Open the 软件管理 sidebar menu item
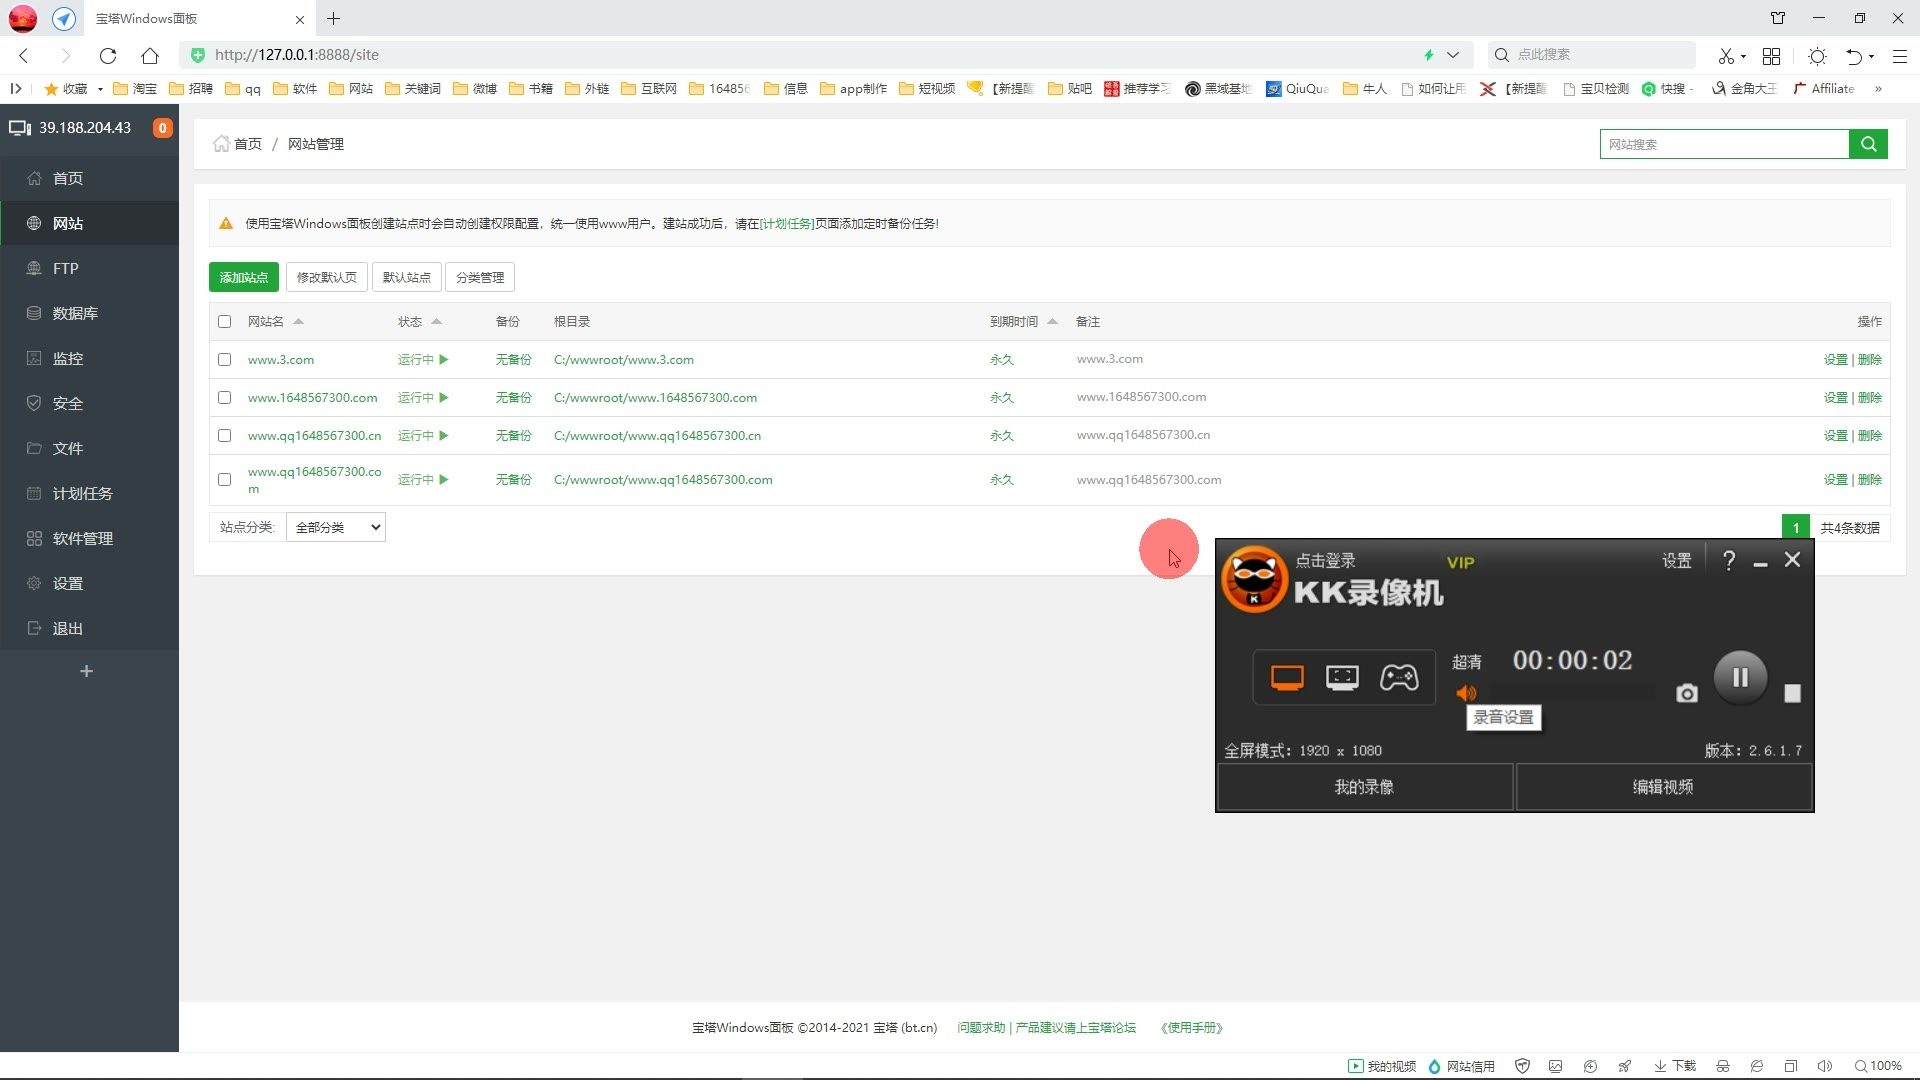The height and width of the screenshot is (1080, 1920). (x=89, y=538)
